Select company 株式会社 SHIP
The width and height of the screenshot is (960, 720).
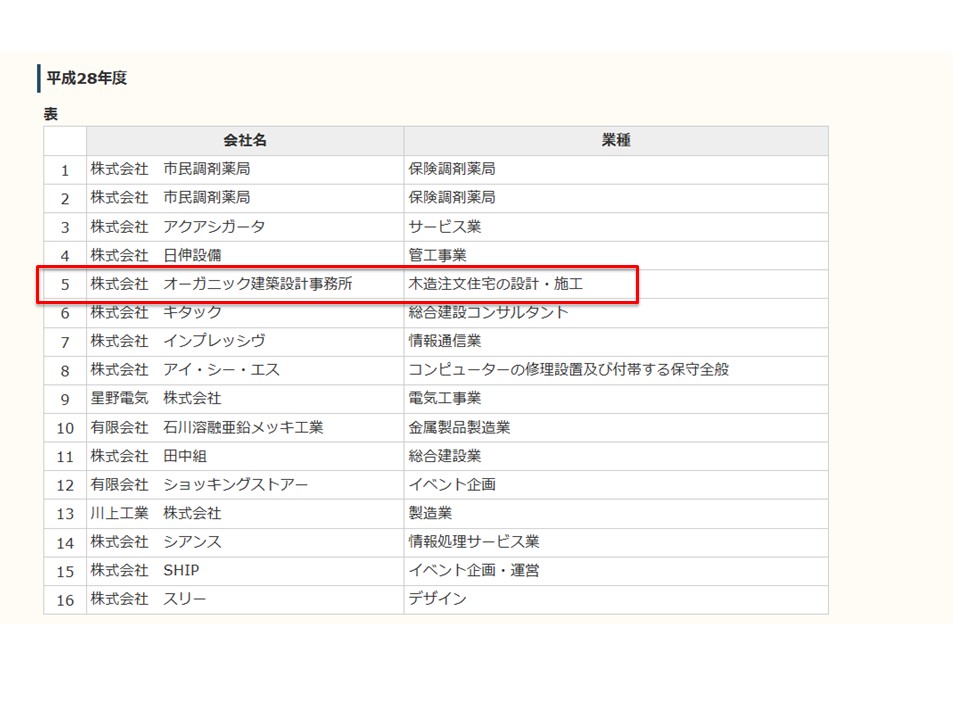145,571
